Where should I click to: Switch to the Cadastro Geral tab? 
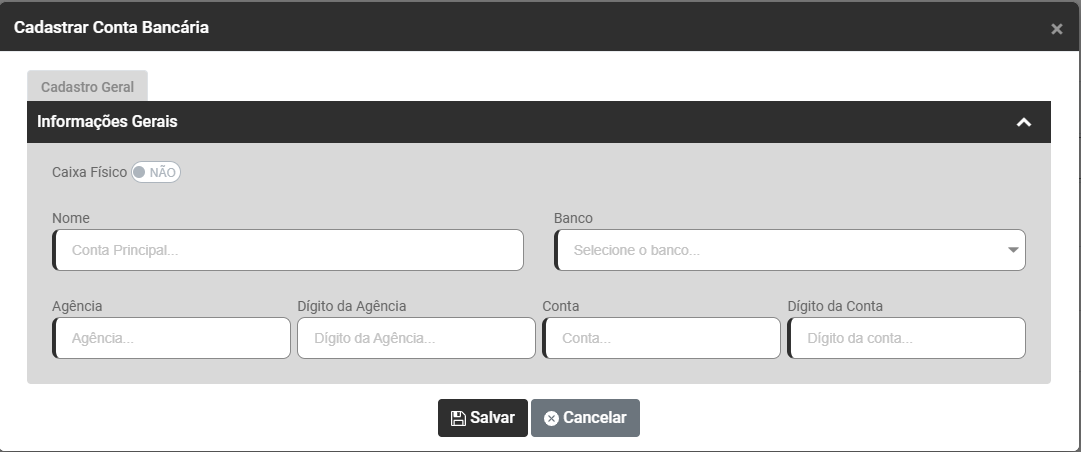[x=87, y=87]
